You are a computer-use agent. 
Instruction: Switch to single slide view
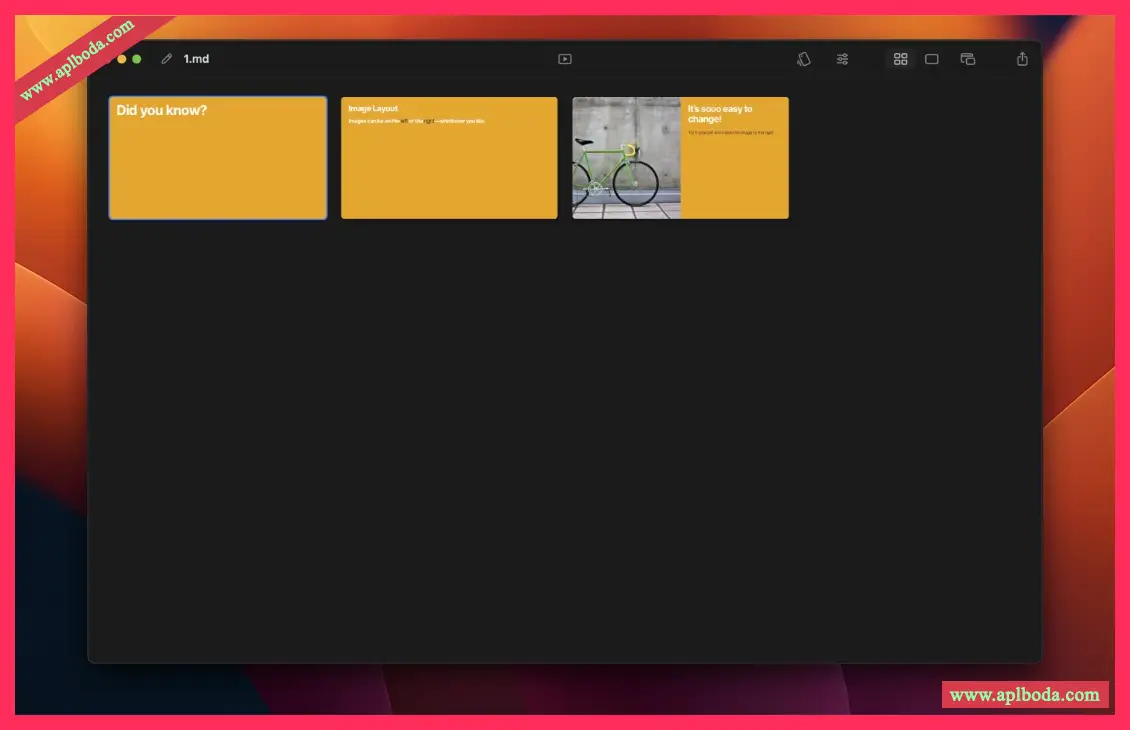[x=931, y=59]
